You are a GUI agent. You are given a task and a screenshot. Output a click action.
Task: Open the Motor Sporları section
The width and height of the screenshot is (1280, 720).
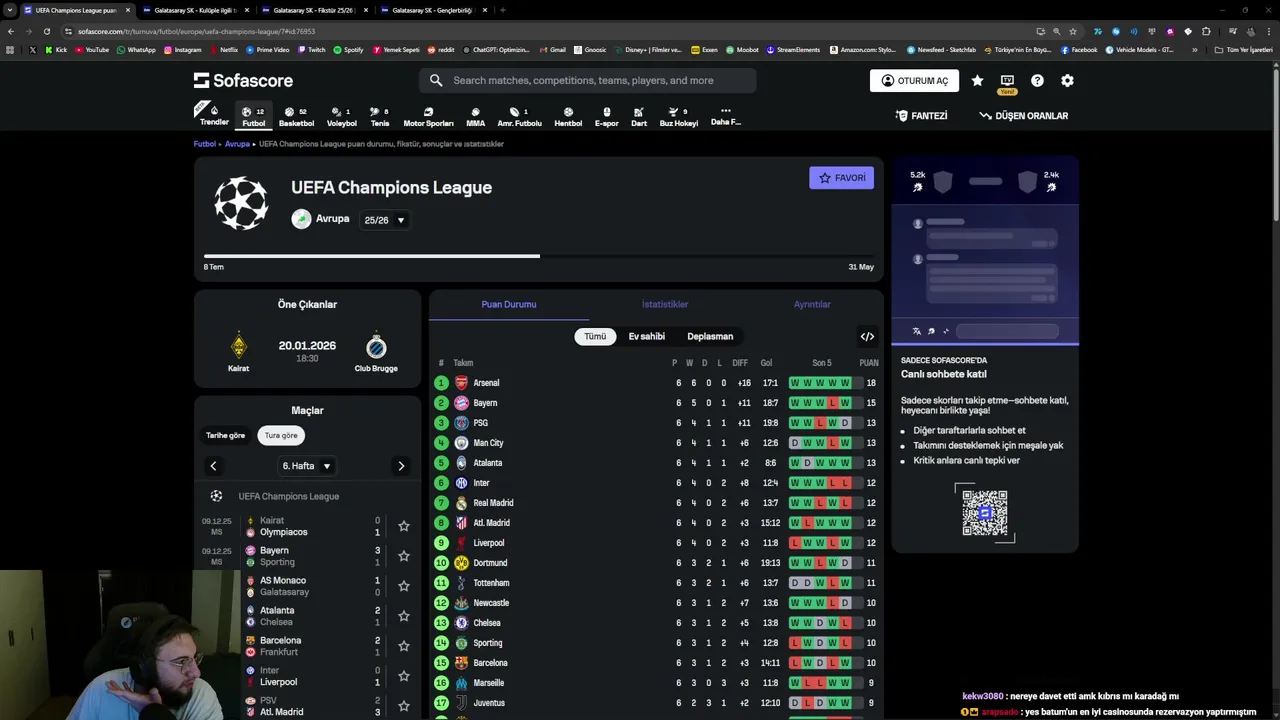click(428, 116)
